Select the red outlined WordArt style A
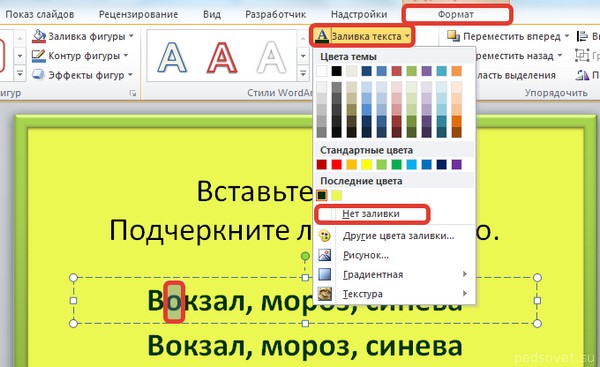This screenshot has height=367, width=600. (x=222, y=58)
